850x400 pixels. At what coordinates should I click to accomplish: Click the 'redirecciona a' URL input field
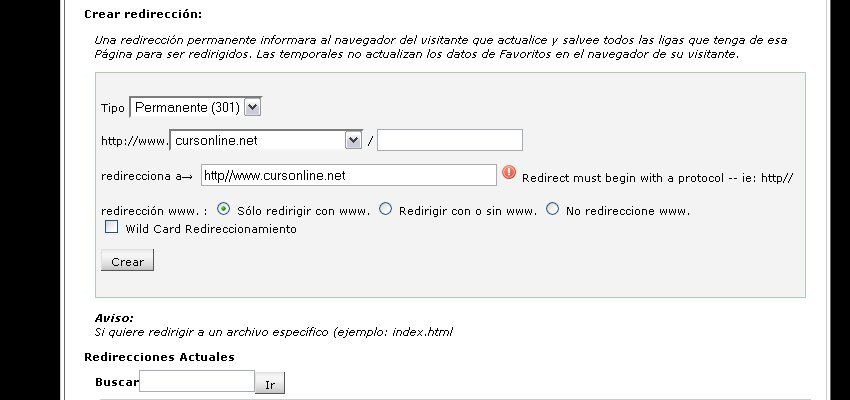click(x=349, y=176)
